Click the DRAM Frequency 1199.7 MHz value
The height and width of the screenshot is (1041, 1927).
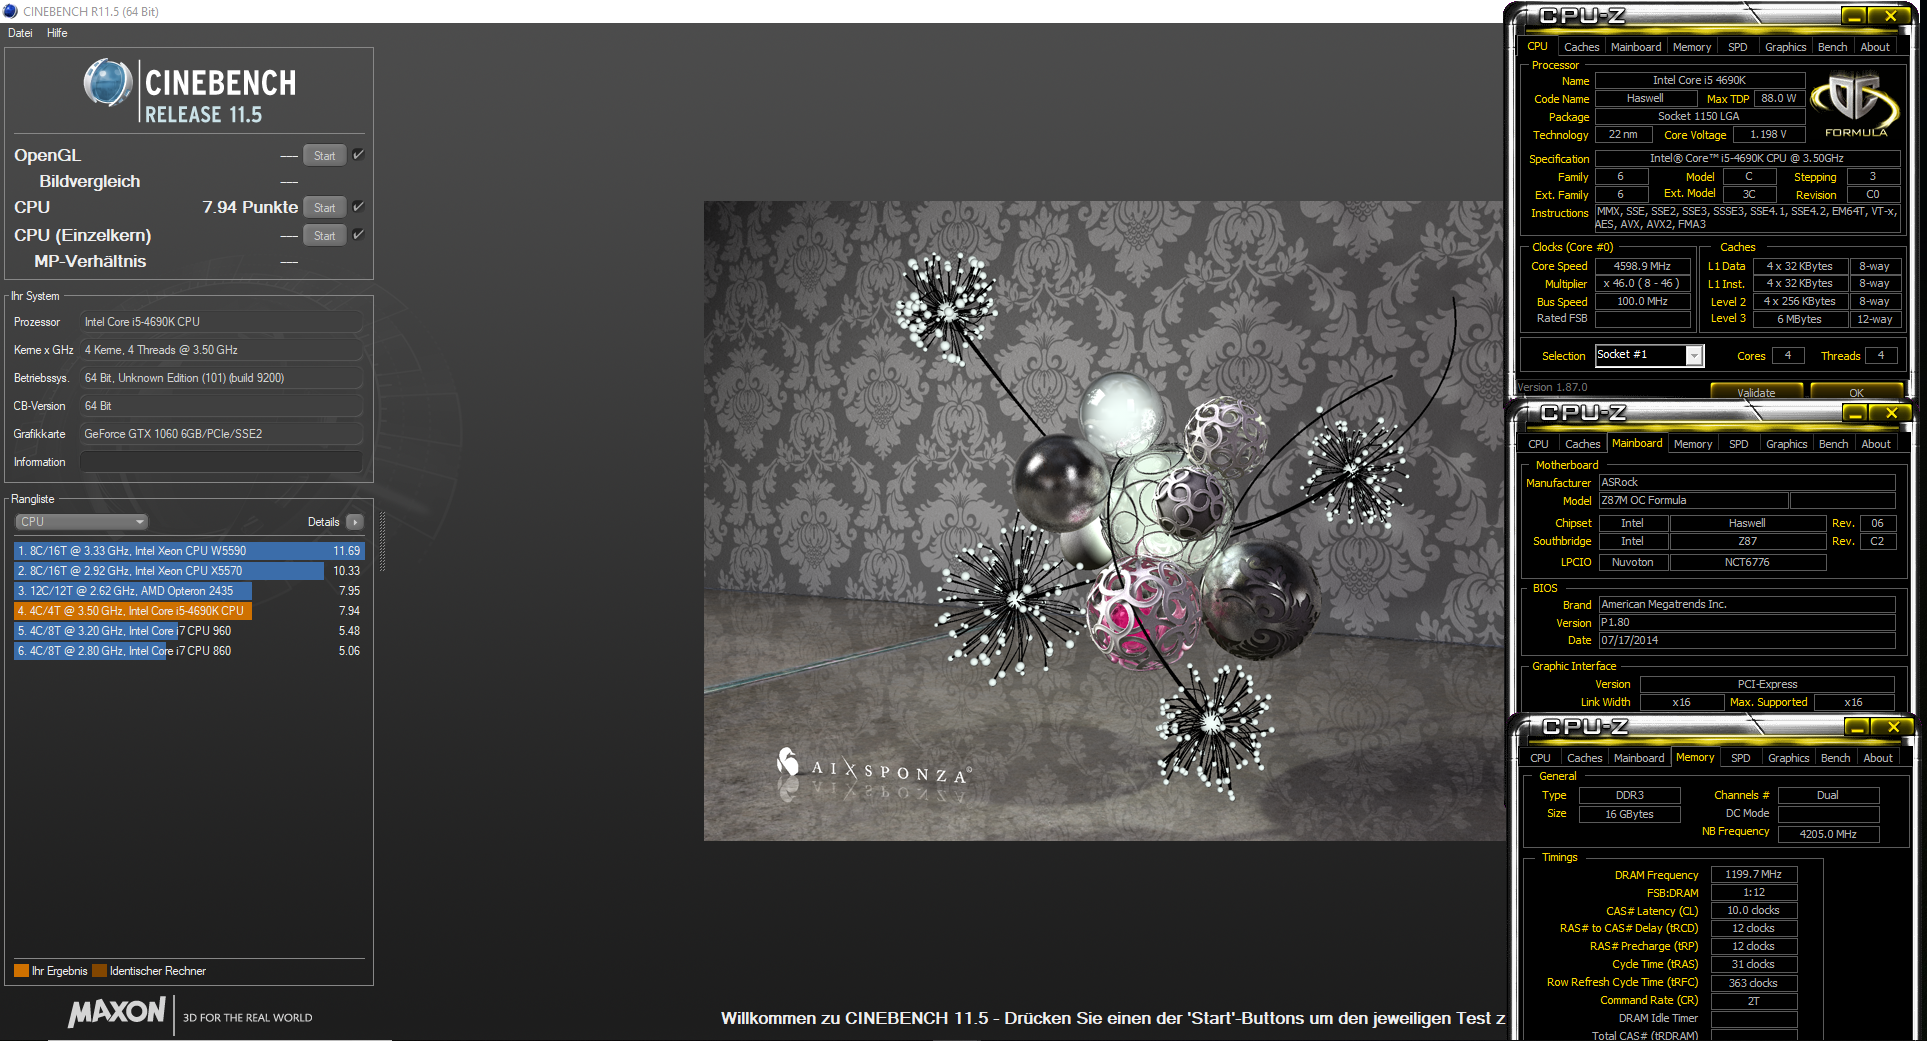[1754, 874]
